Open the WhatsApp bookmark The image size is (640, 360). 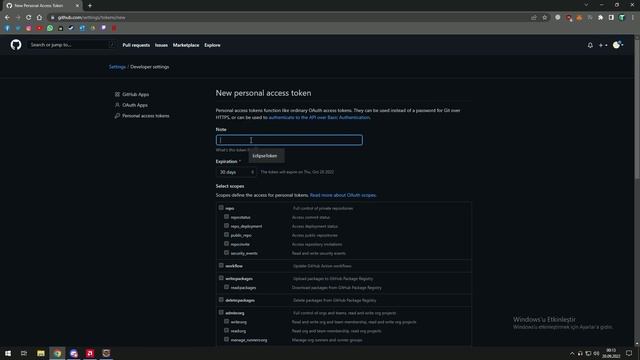(x=50, y=28)
